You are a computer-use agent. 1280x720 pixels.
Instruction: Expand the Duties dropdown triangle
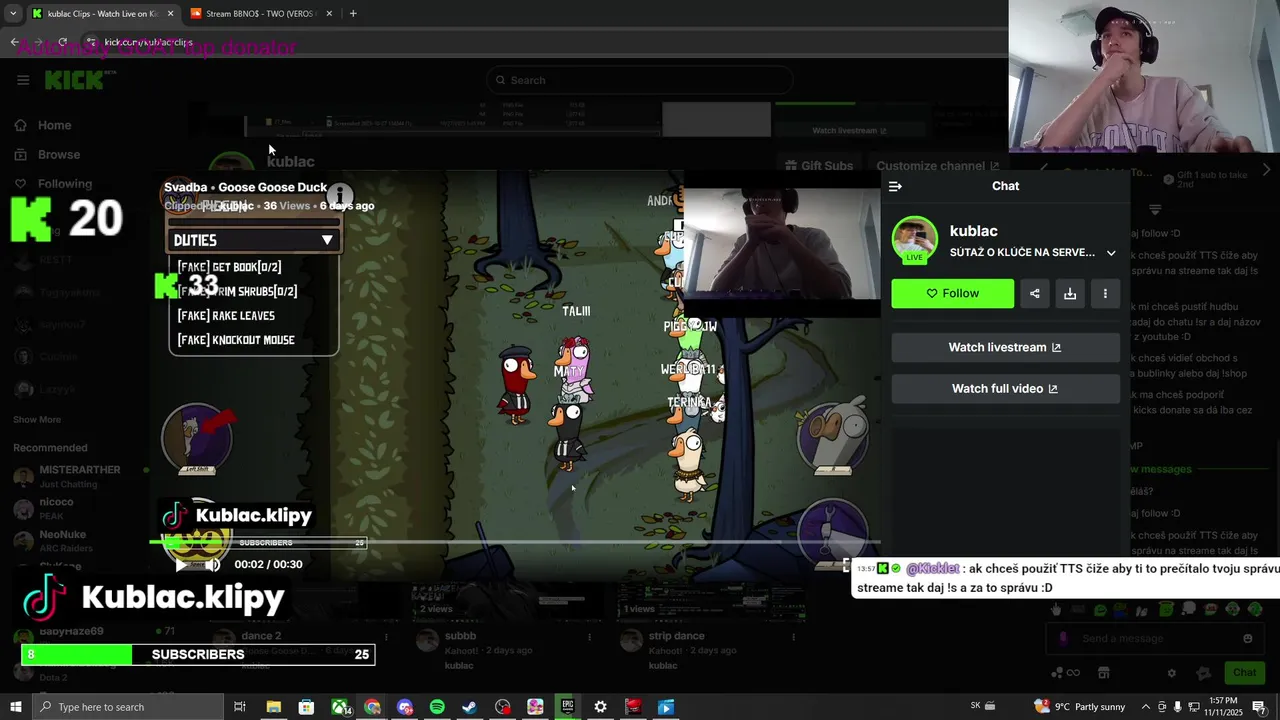click(327, 240)
